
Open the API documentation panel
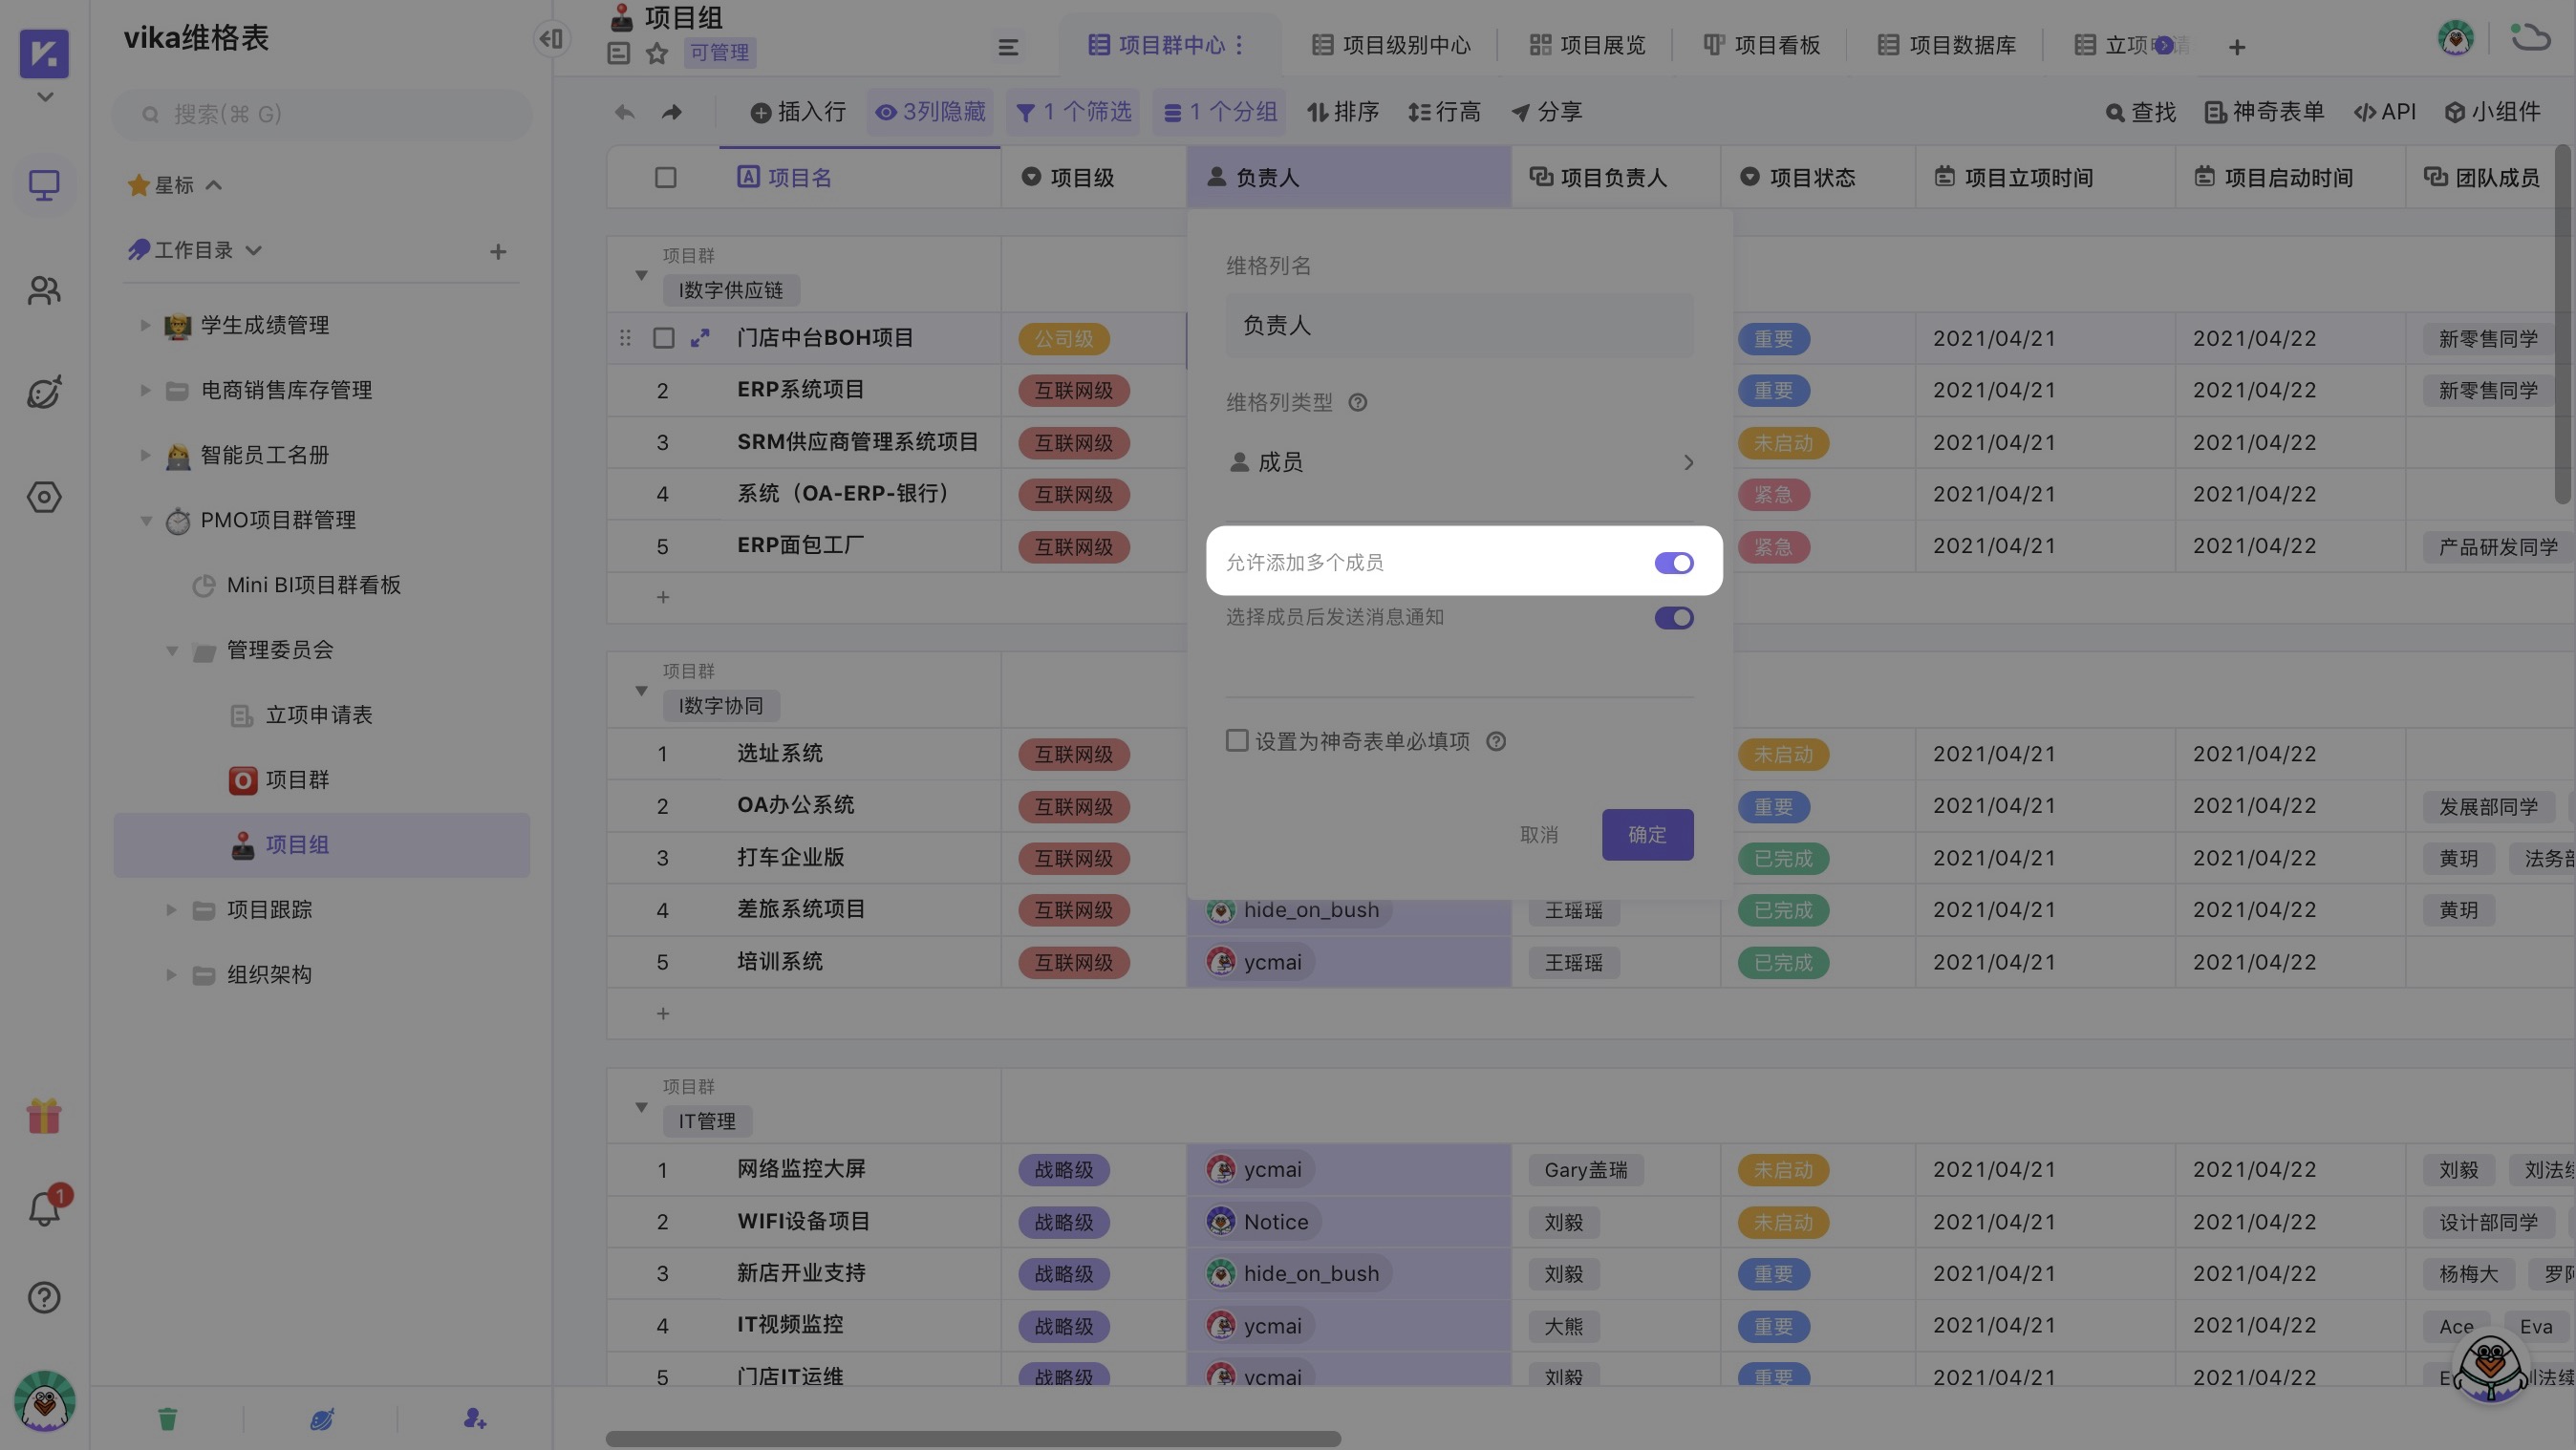click(2385, 112)
